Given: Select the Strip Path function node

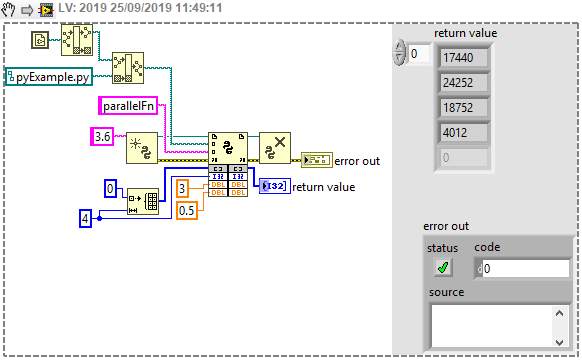Looking at the screenshot, I should pos(77,40).
